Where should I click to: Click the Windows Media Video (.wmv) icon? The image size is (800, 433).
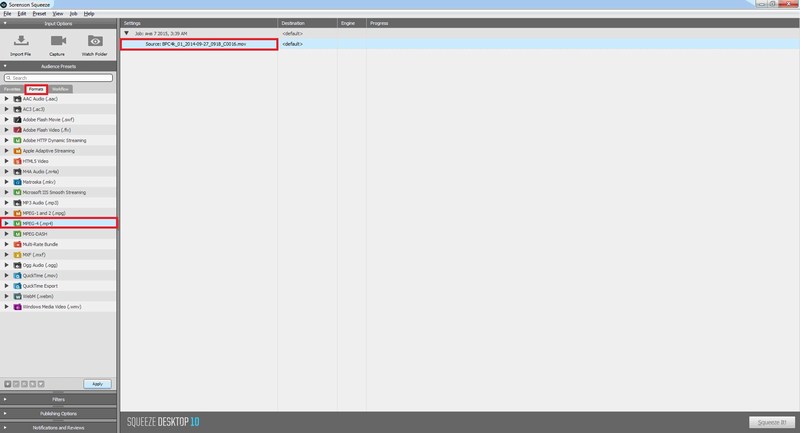(17, 307)
